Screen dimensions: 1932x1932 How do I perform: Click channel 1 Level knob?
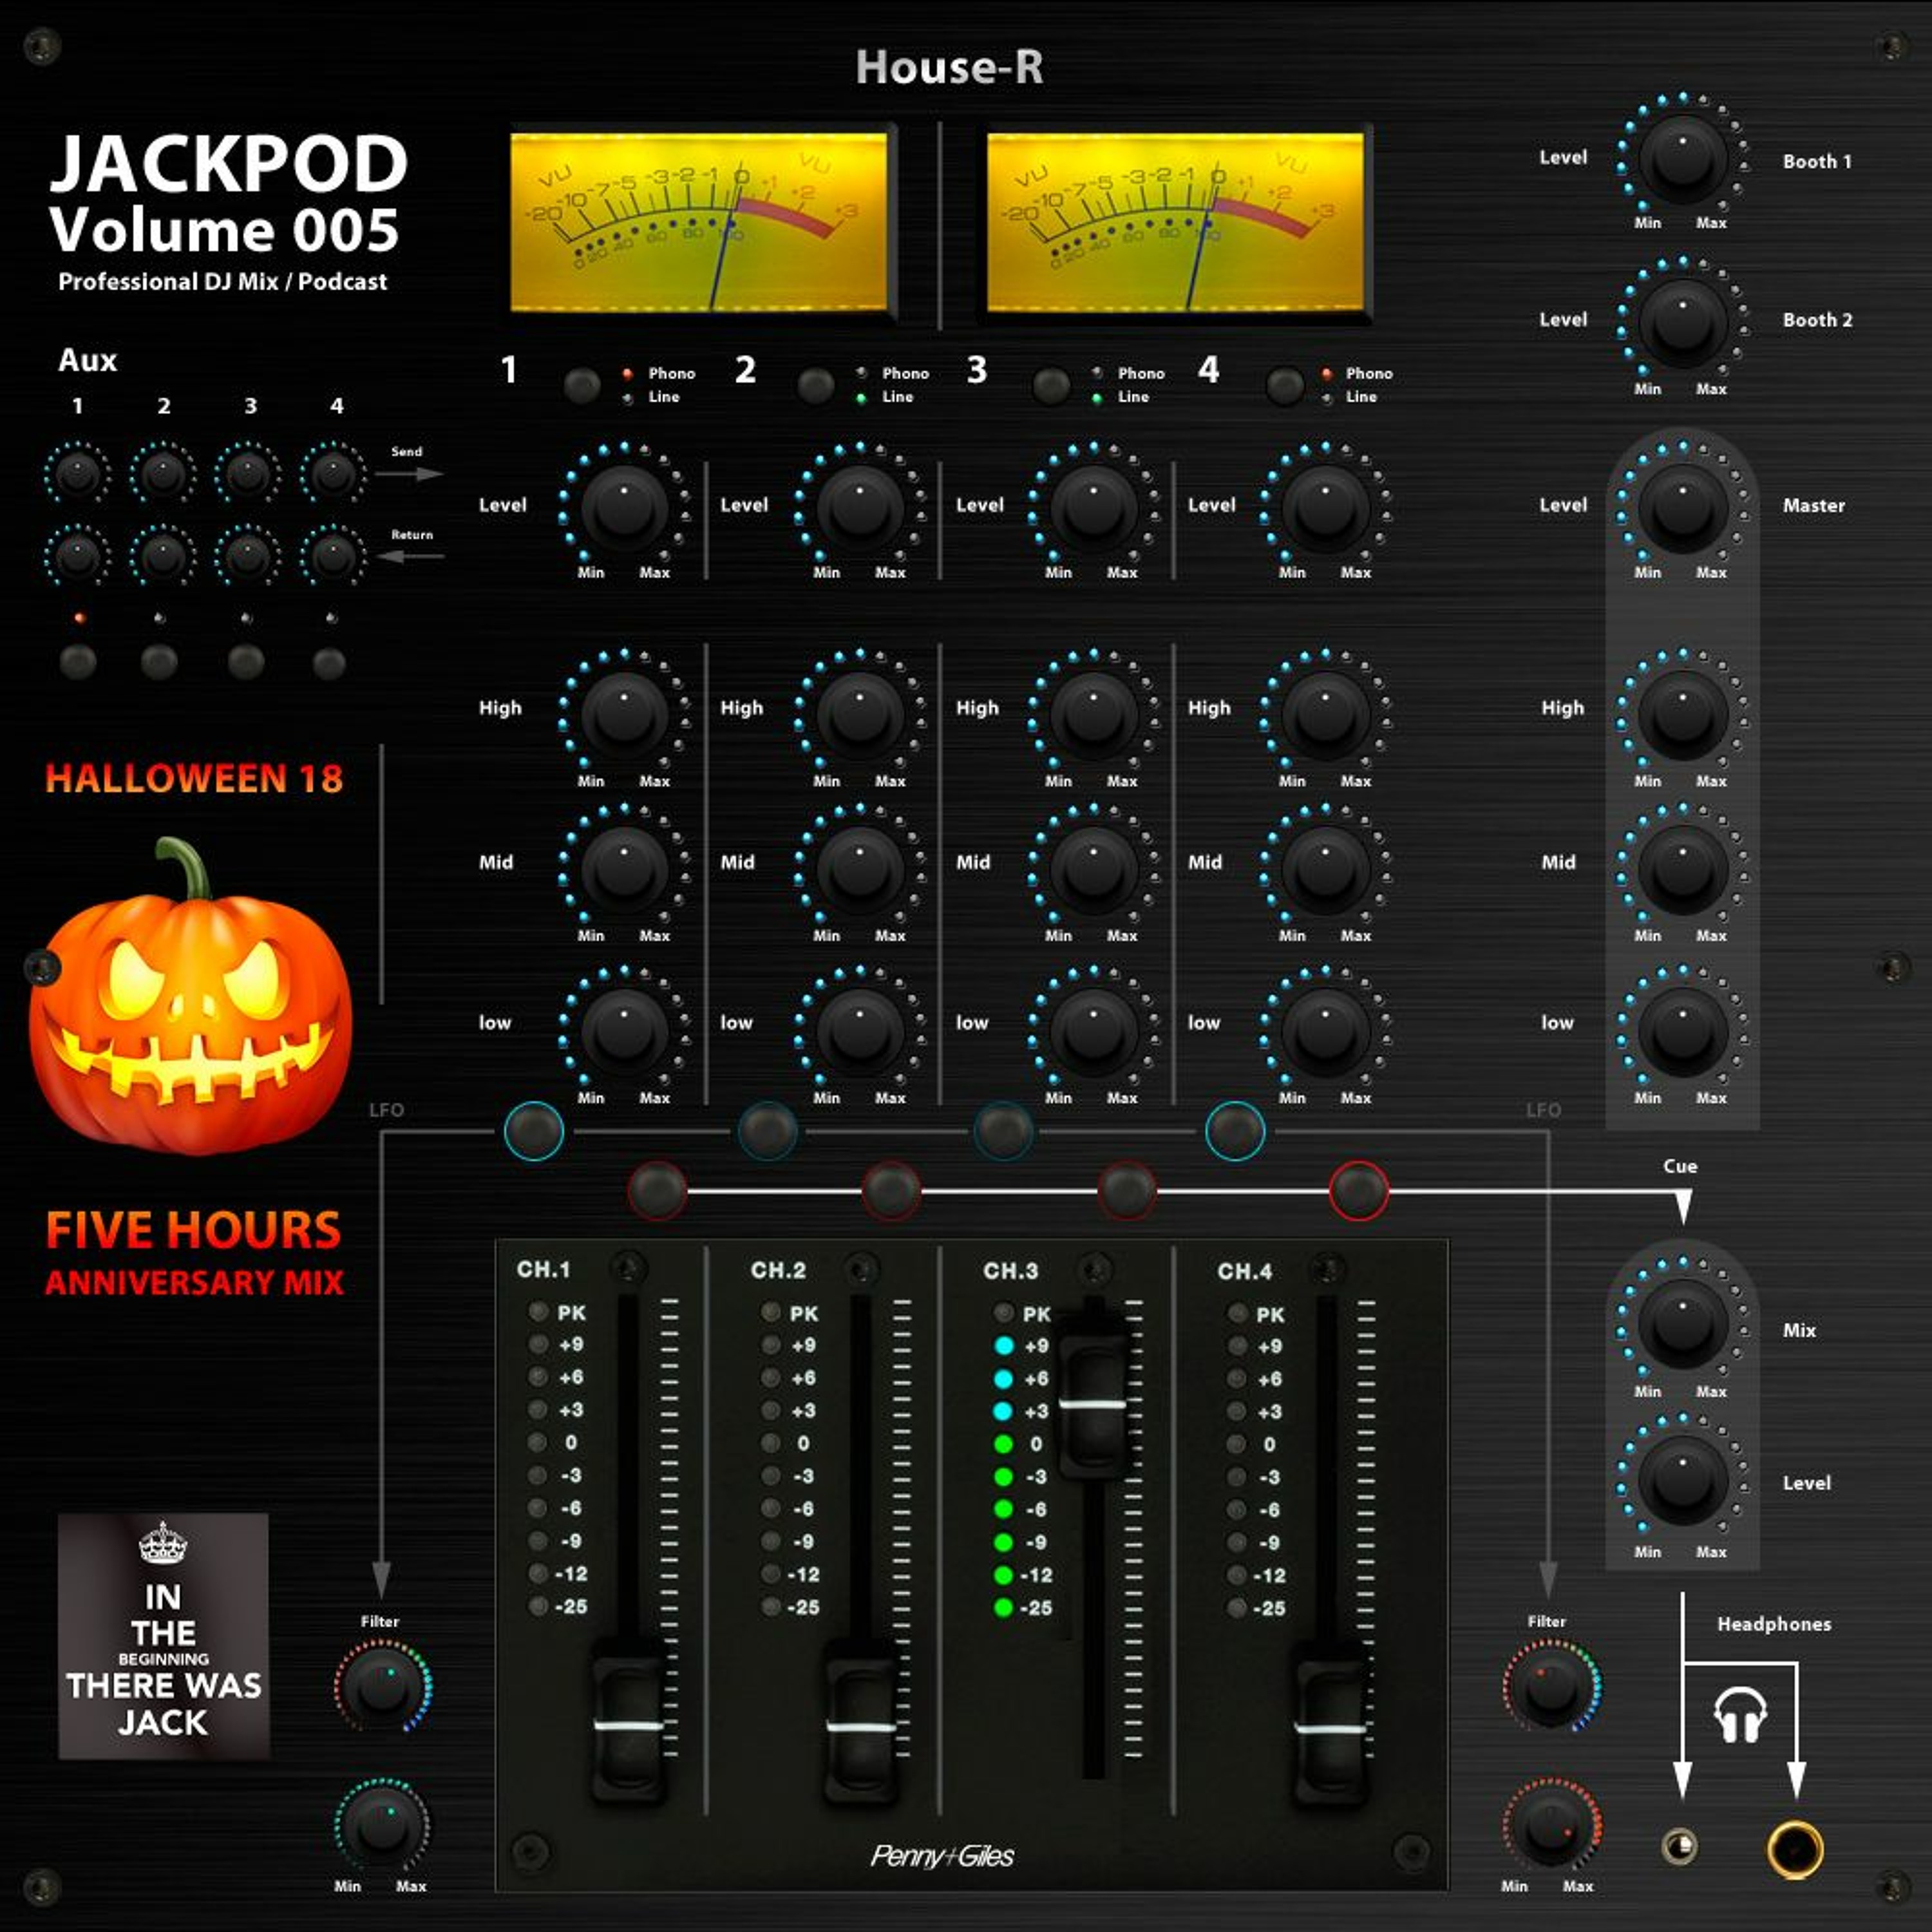click(x=625, y=509)
